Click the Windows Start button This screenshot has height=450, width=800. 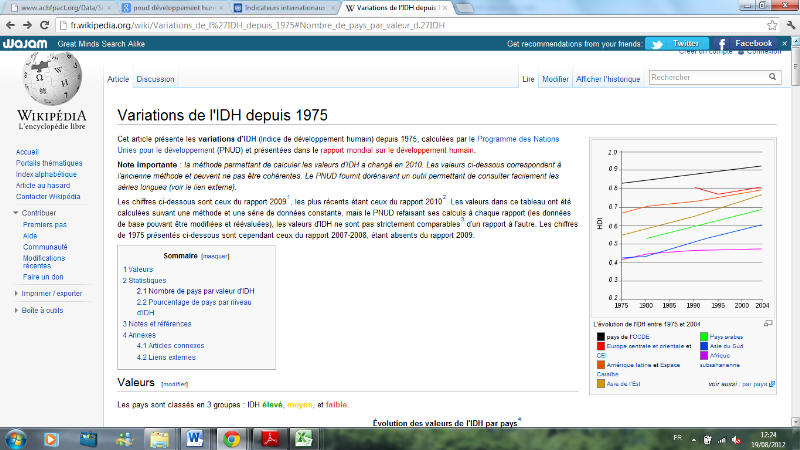point(17,437)
